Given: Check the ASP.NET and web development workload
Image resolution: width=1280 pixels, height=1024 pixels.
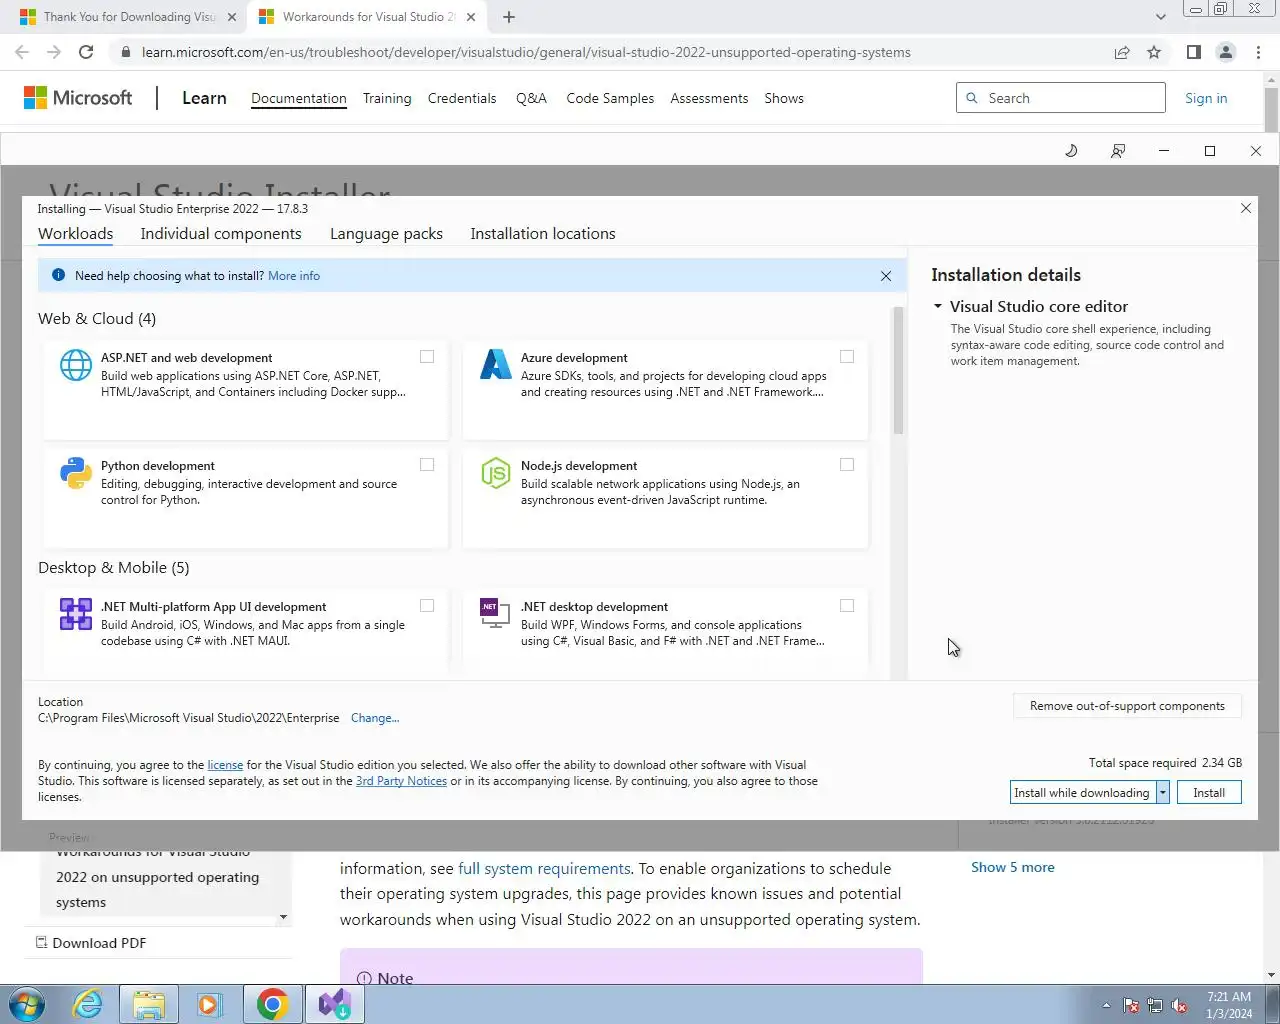Looking at the screenshot, I should [x=427, y=357].
